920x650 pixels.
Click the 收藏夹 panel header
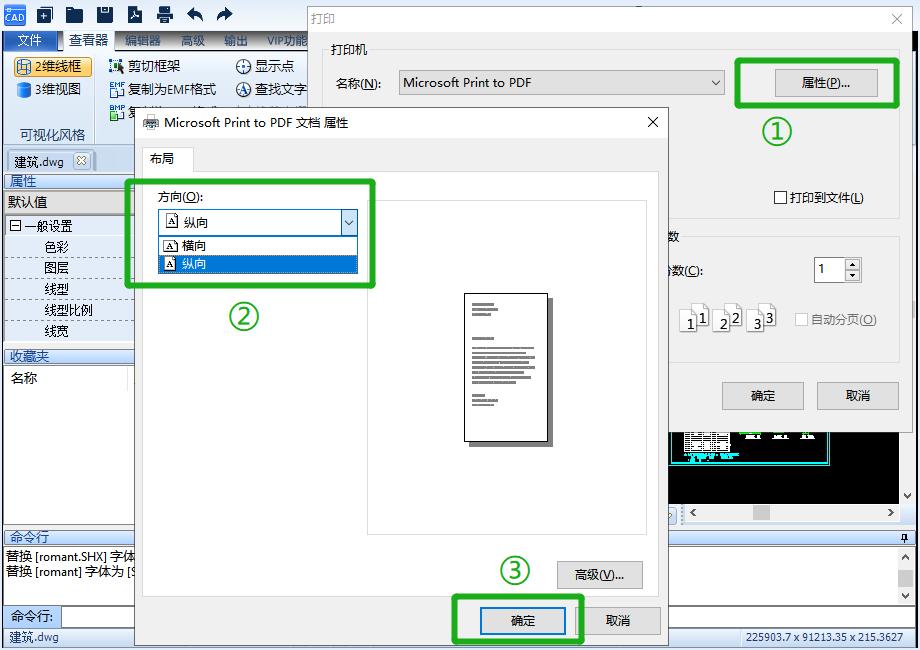click(69, 356)
